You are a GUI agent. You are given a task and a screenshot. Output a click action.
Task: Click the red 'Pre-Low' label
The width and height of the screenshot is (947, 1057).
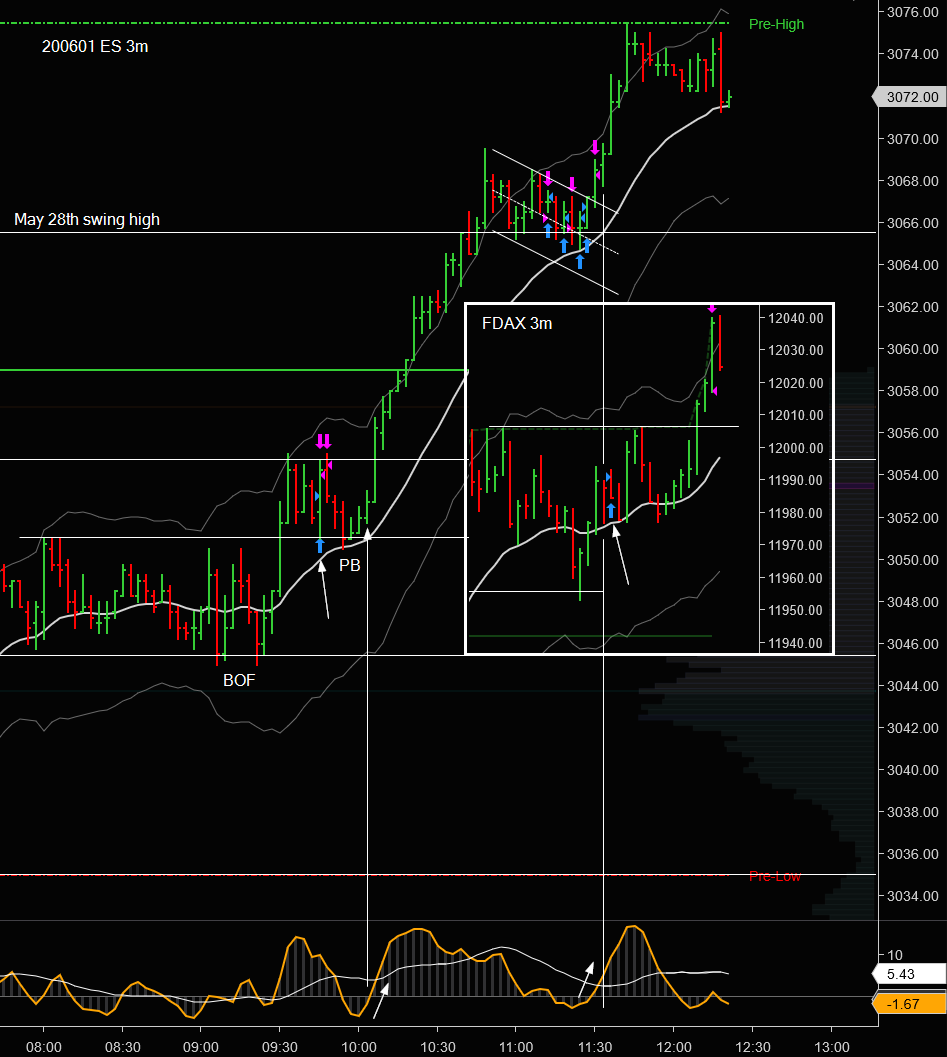774,876
